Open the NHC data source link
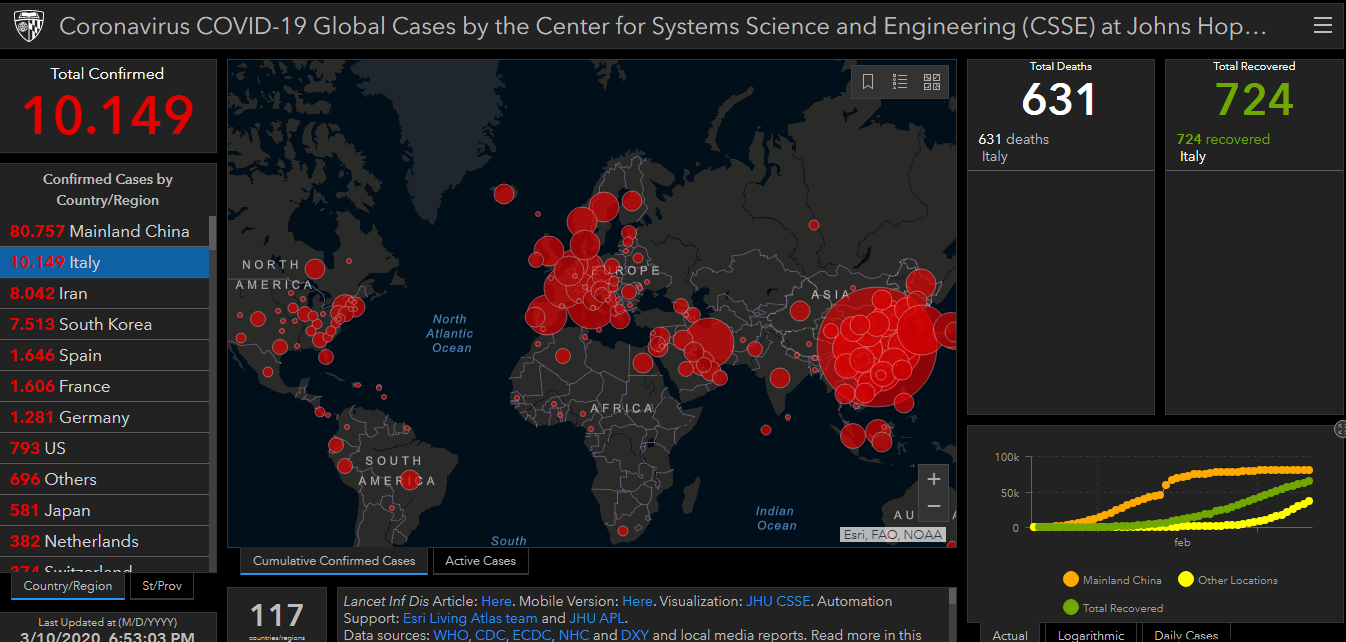The image size is (1346, 642). point(574,635)
